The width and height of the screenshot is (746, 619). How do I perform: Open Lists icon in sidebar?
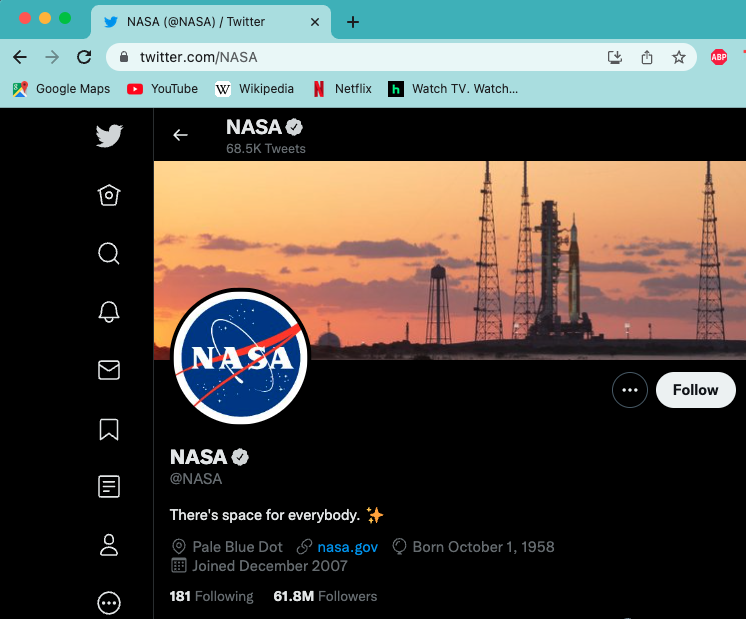(x=109, y=486)
